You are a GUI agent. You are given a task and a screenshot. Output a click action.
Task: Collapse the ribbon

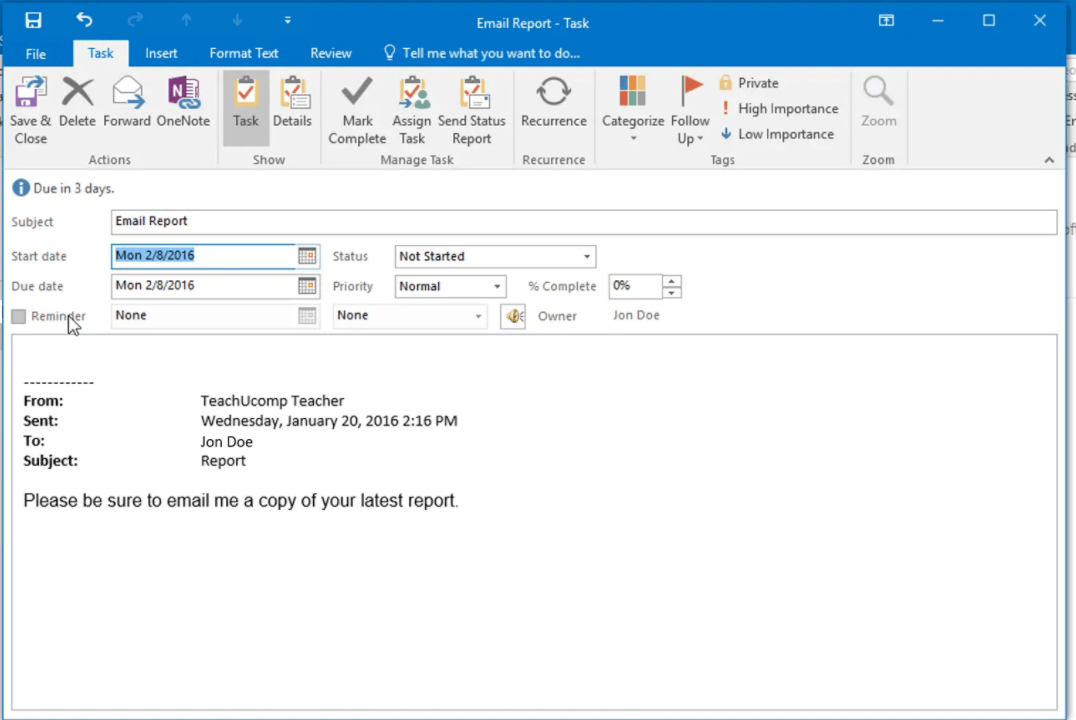point(1049,160)
